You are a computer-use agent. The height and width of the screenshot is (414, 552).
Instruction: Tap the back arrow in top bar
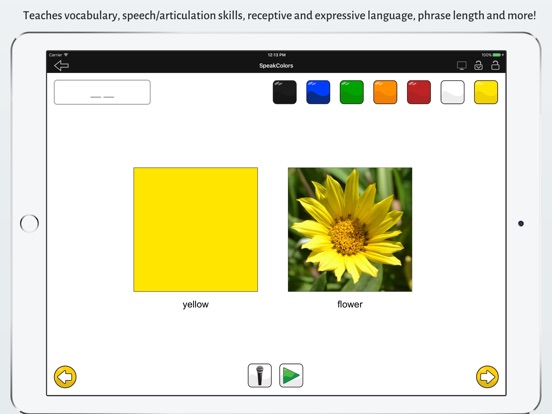click(x=62, y=65)
